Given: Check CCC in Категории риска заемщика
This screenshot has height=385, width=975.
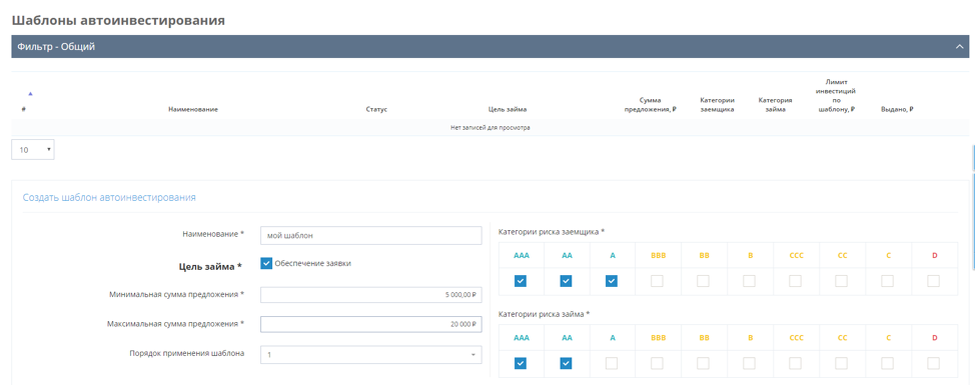Looking at the screenshot, I should click(795, 281).
